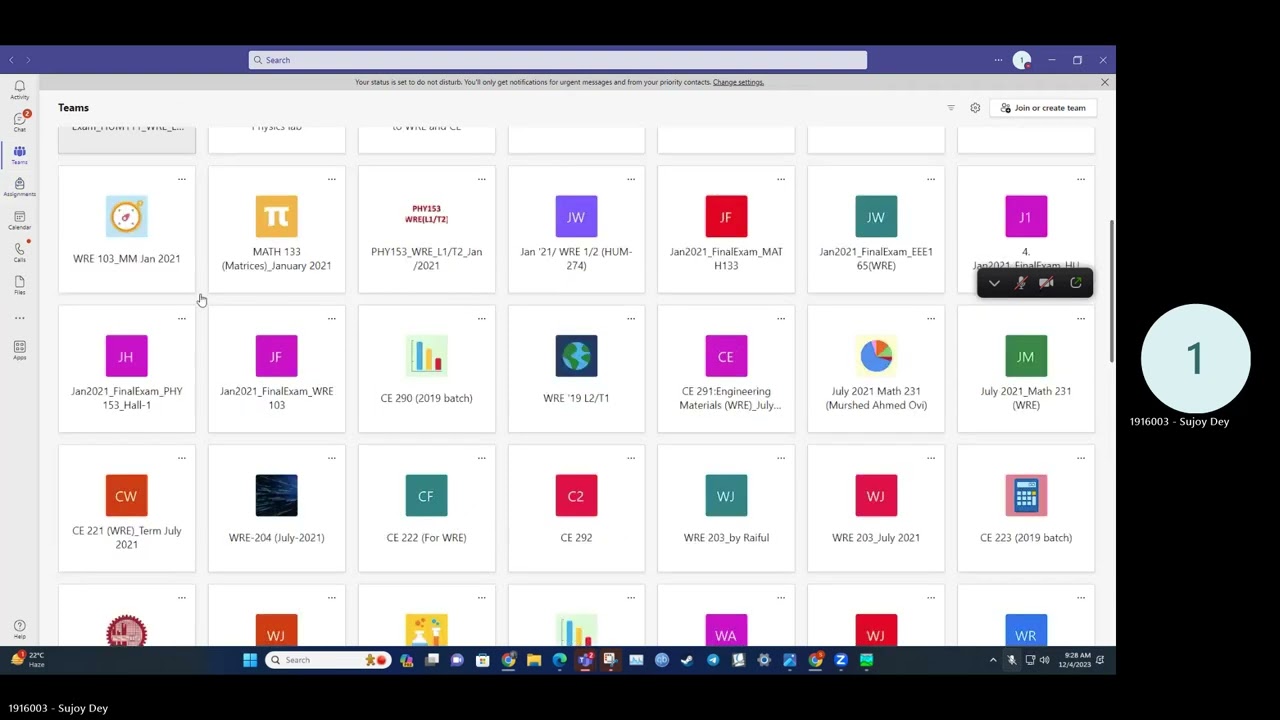
Task: Open more options for CE 290 team
Action: pos(481,319)
